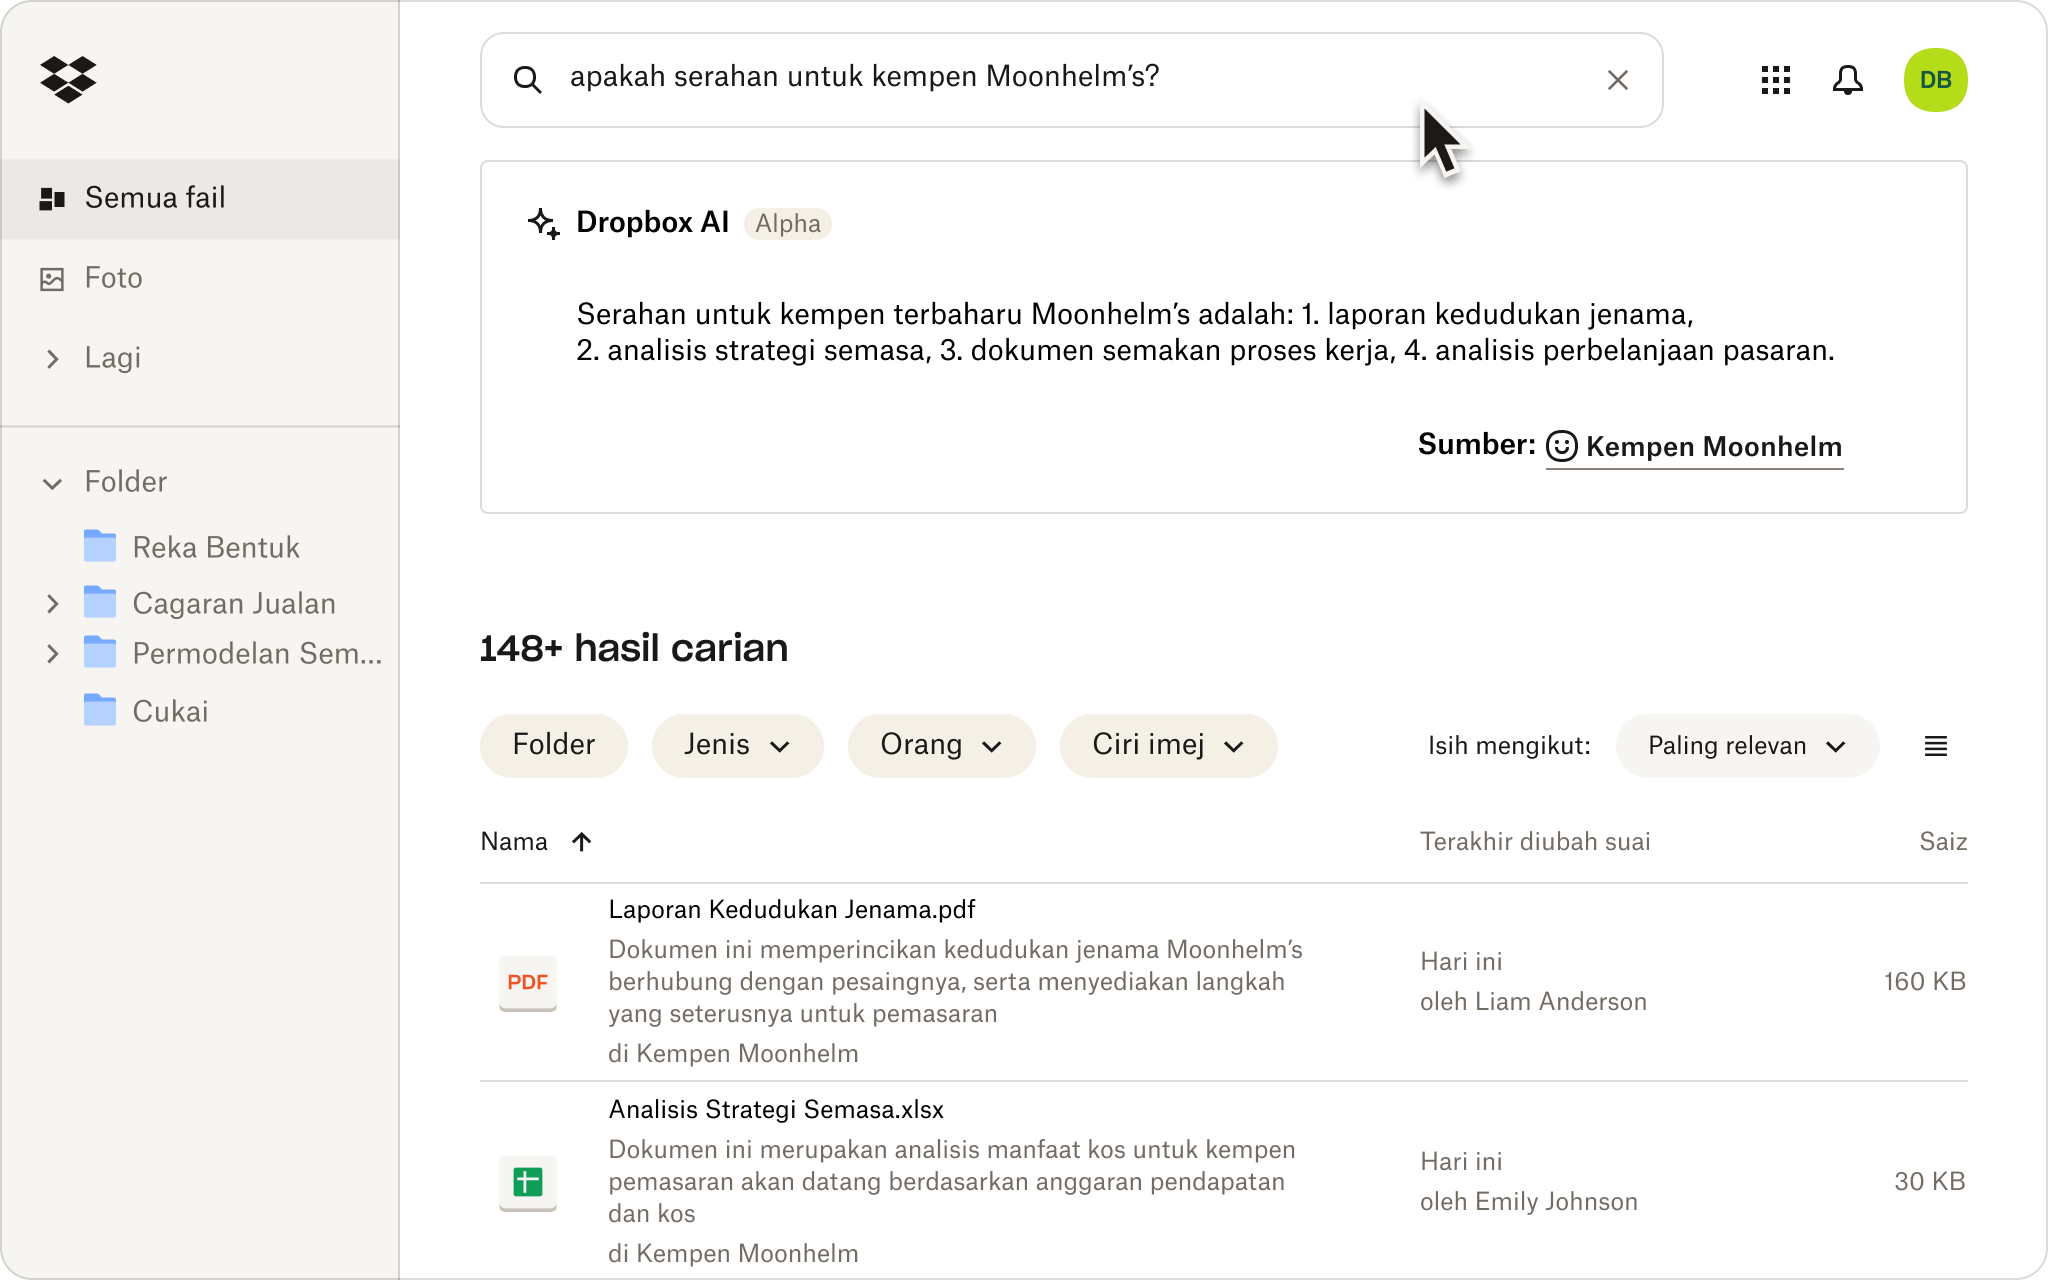Open notifications bell

(1847, 80)
